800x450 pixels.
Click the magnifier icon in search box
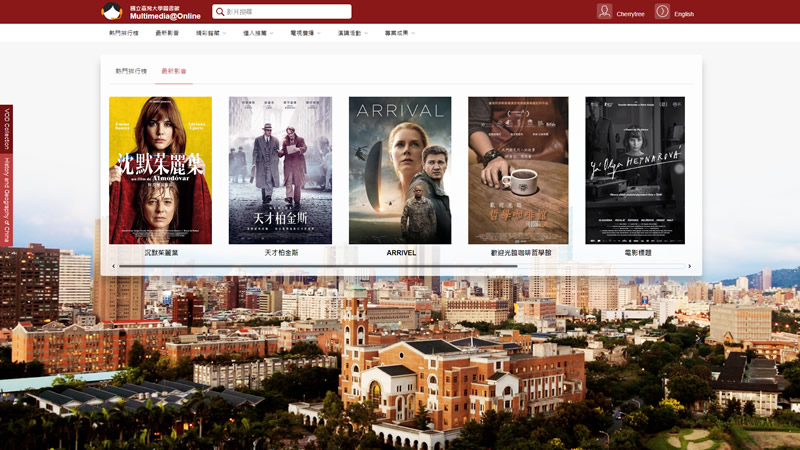coord(220,12)
